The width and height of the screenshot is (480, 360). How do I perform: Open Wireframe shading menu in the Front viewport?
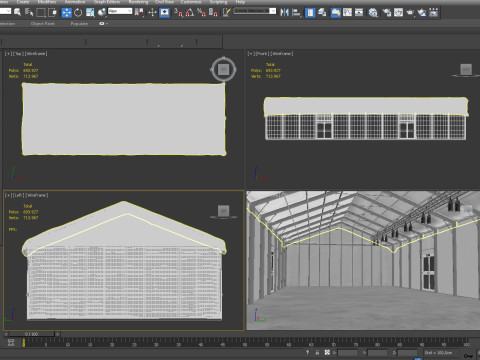tap(282, 54)
